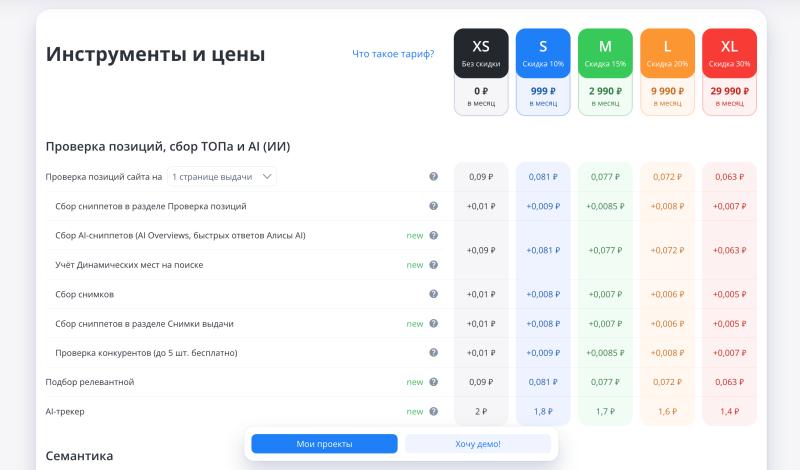Click help icon for Сбор сниппетов в разделе Снимки выдачи
The height and width of the screenshot is (470, 800).
click(433, 324)
